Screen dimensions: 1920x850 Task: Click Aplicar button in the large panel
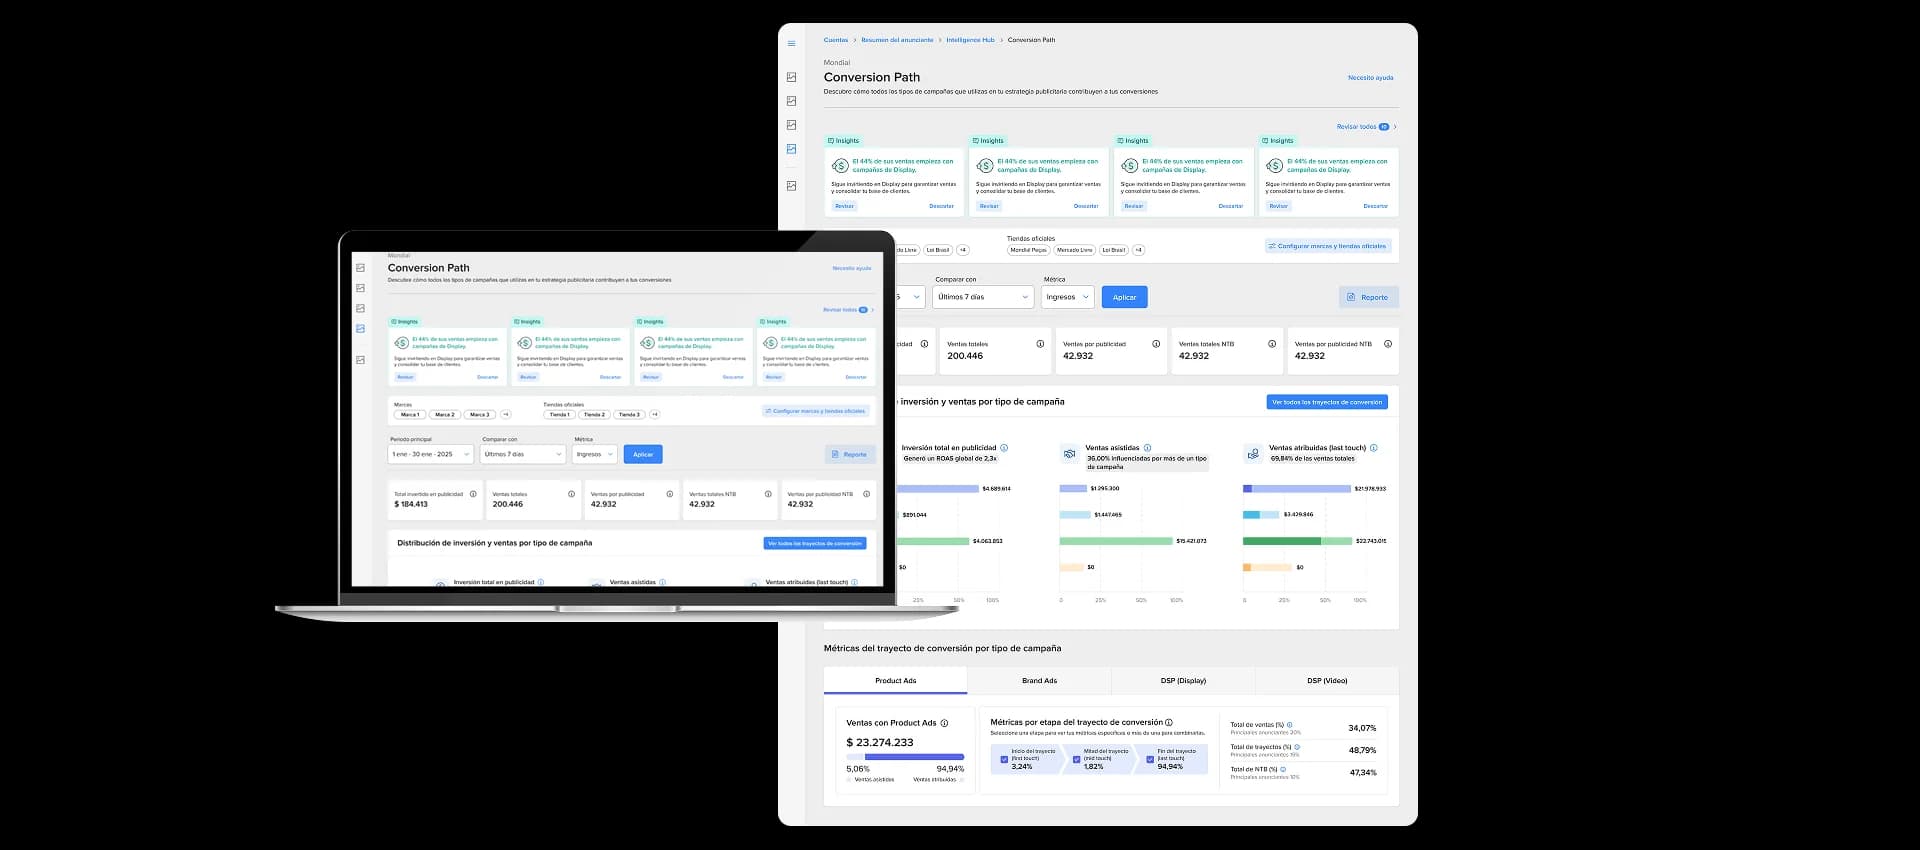(1125, 297)
